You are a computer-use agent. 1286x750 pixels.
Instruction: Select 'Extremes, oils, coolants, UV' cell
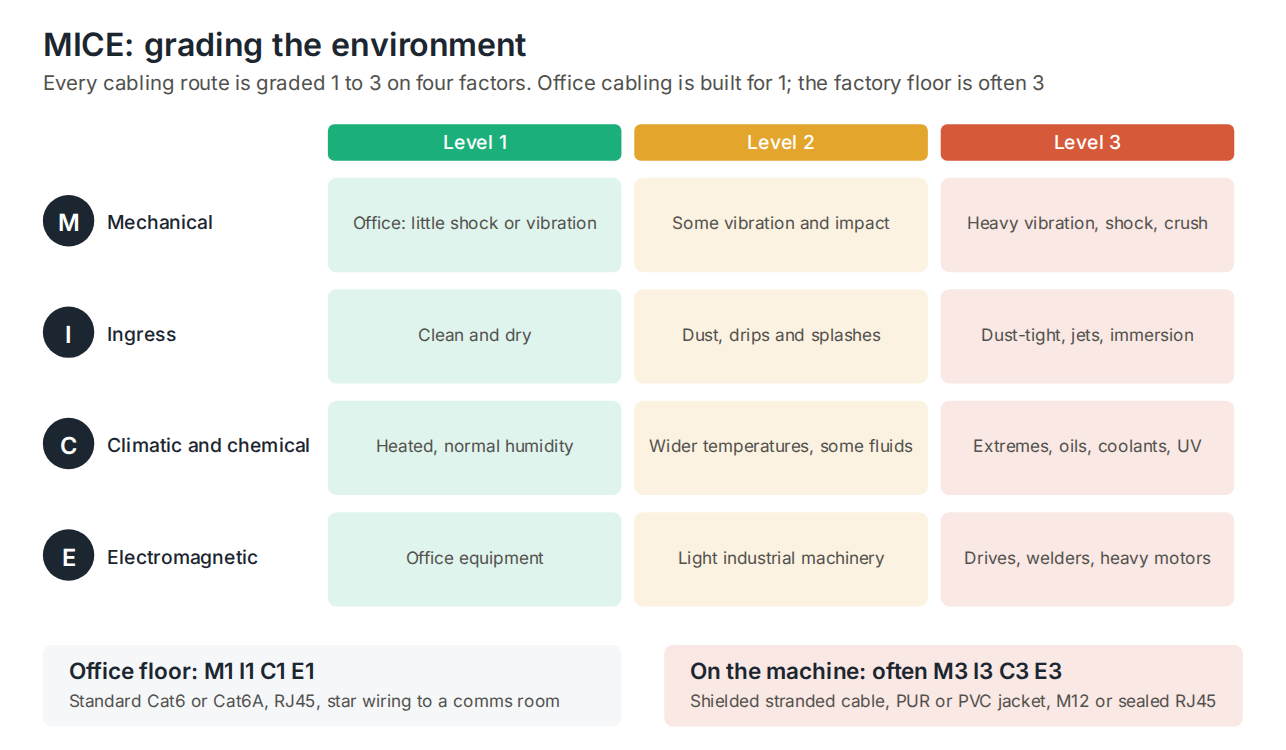pyautogui.click(x=1087, y=448)
